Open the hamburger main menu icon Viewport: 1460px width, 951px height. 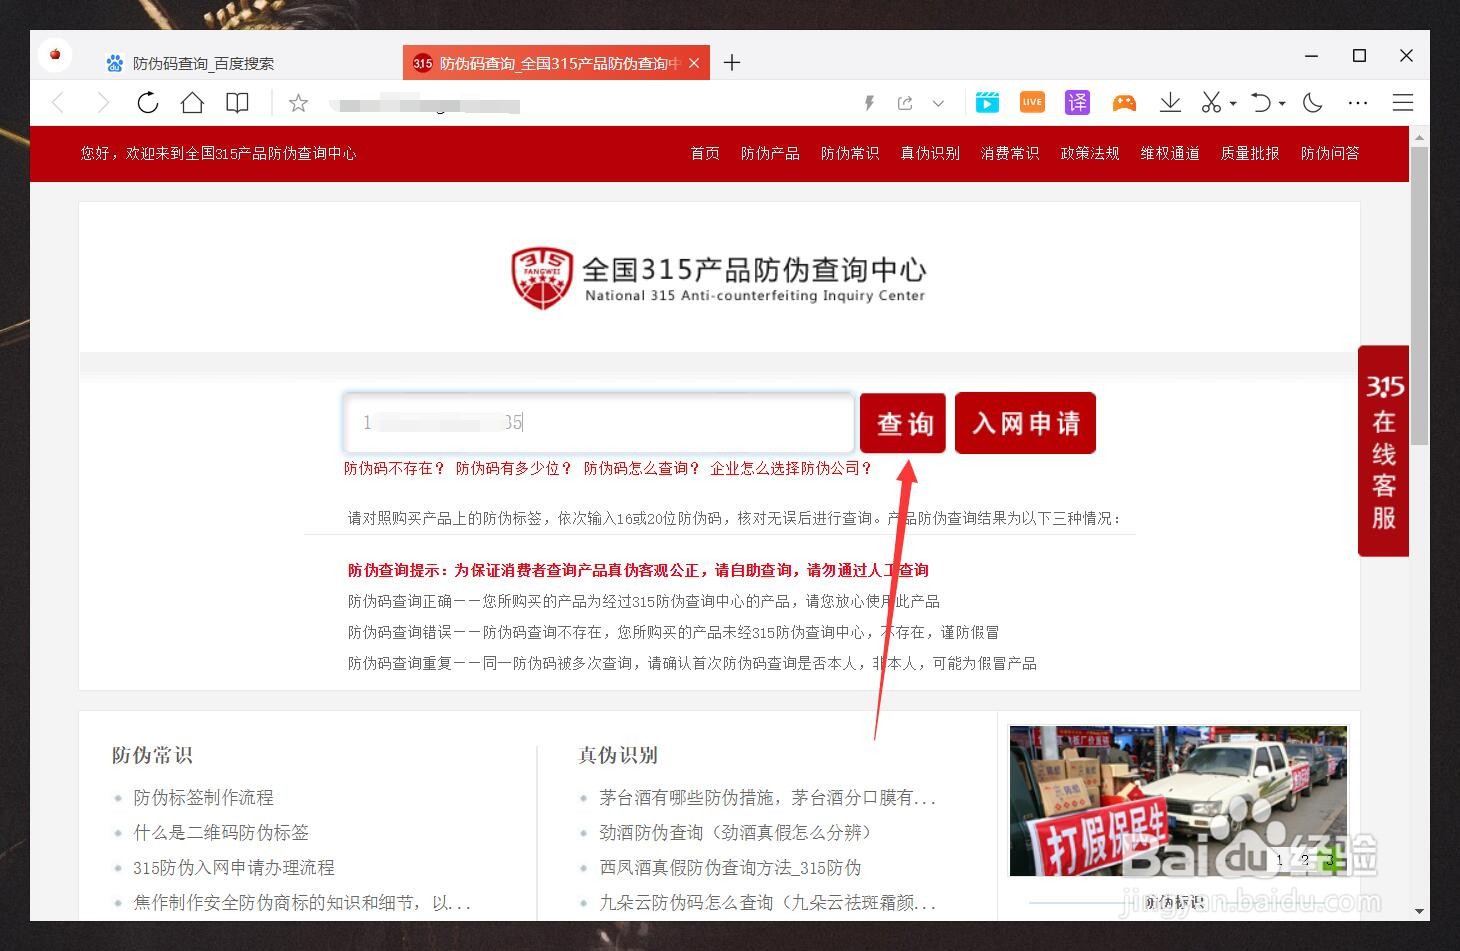(x=1403, y=102)
